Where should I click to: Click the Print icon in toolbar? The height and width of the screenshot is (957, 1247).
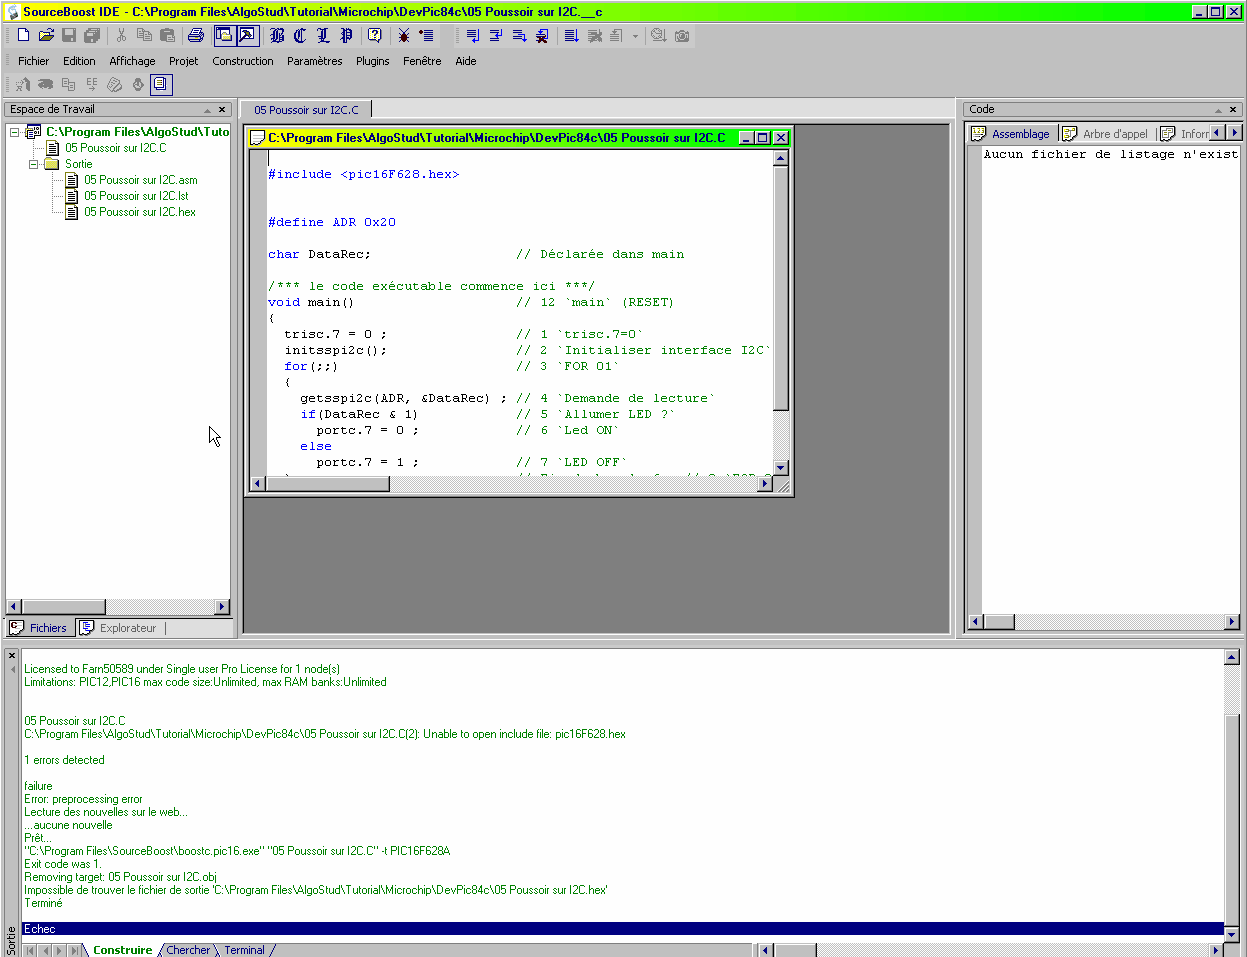pyautogui.click(x=196, y=35)
